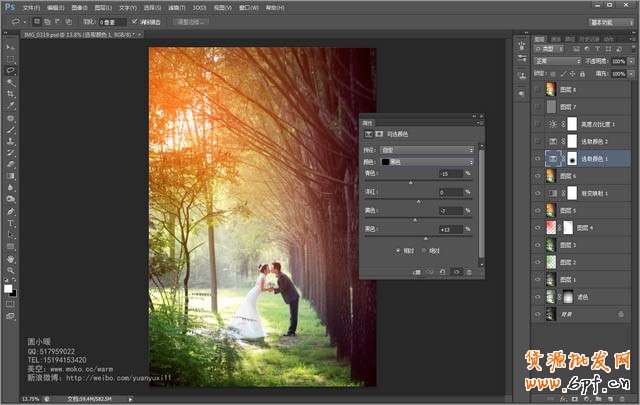Select the Lasso tool in the toolbox
Image resolution: width=640 pixels, height=405 pixels.
tap(10, 71)
